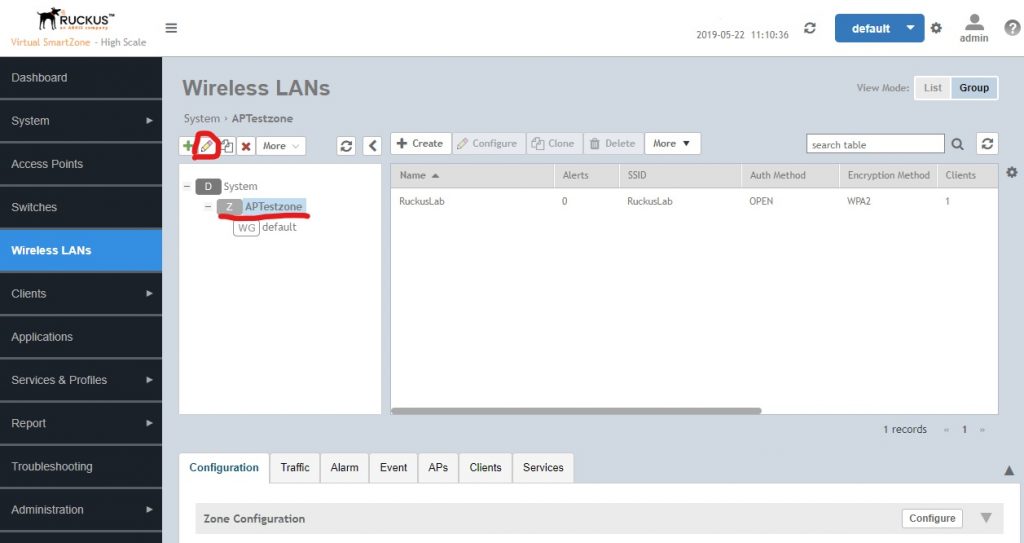The height and width of the screenshot is (543, 1024).
Task: Click the search magnifier icon
Action: click(957, 144)
